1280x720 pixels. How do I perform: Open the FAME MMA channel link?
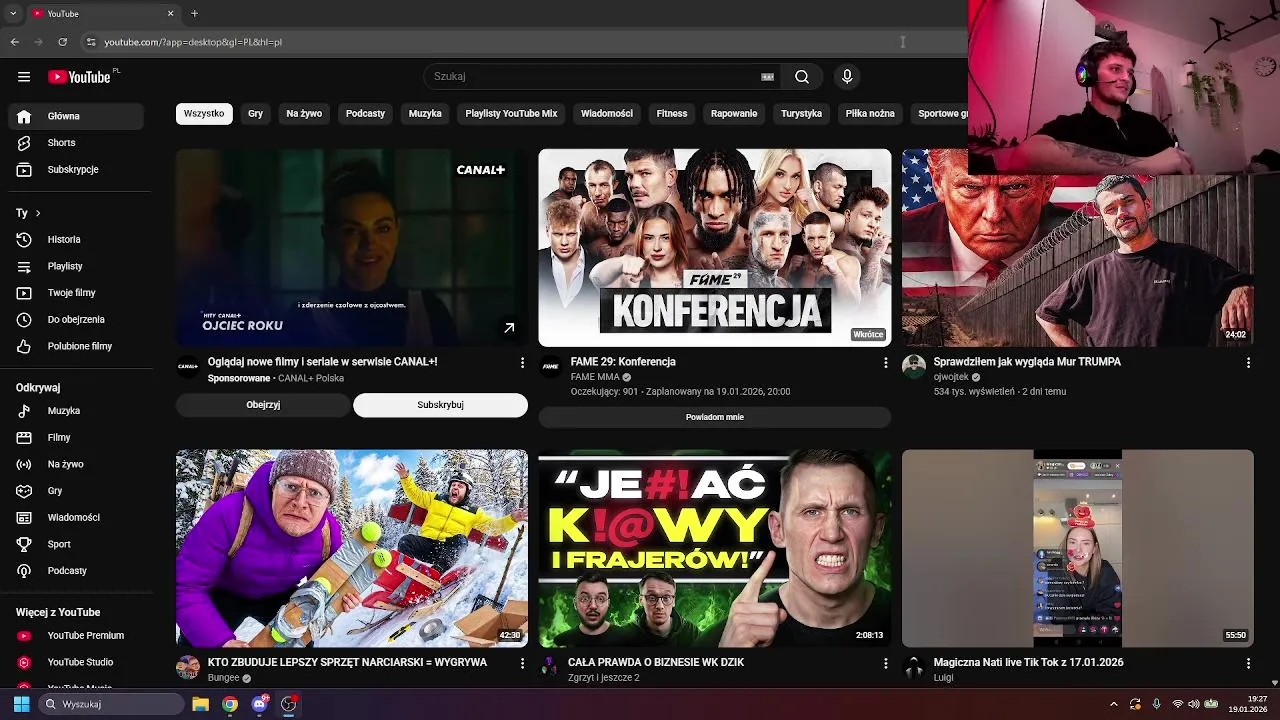[595, 377]
